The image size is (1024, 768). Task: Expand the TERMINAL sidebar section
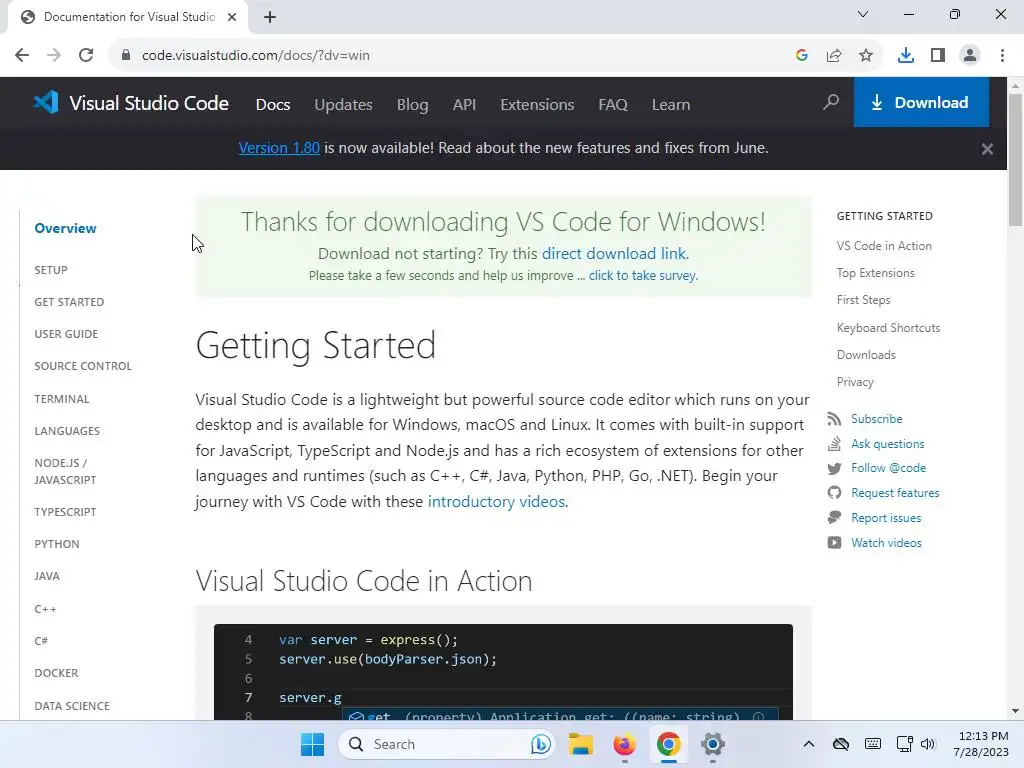point(62,398)
